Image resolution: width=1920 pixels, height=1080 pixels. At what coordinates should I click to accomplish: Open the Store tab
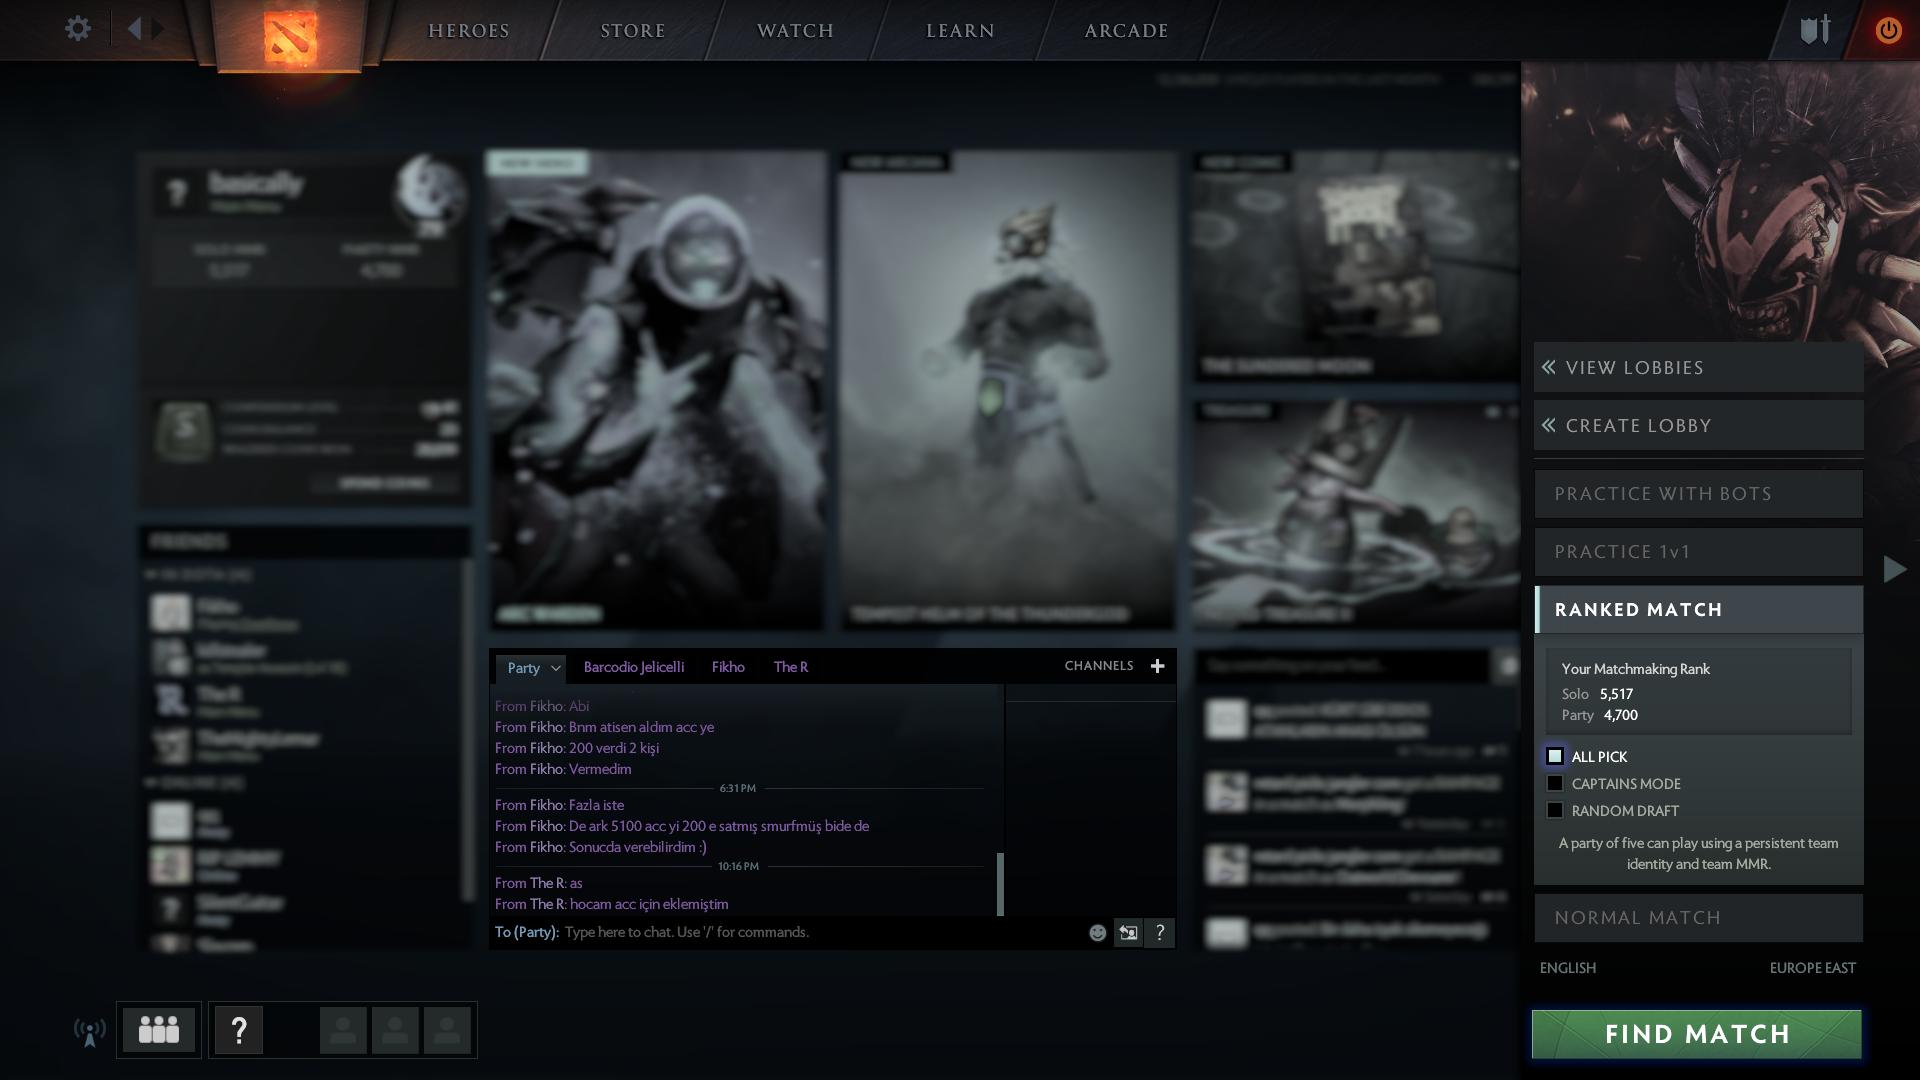[x=633, y=31]
